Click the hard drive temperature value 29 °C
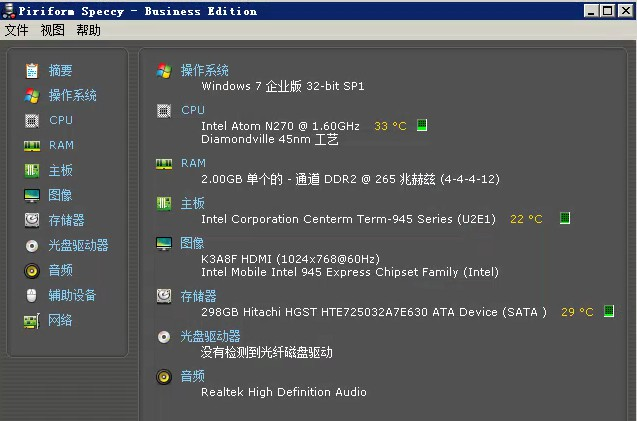637x421 pixels. pyautogui.click(x=577, y=312)
